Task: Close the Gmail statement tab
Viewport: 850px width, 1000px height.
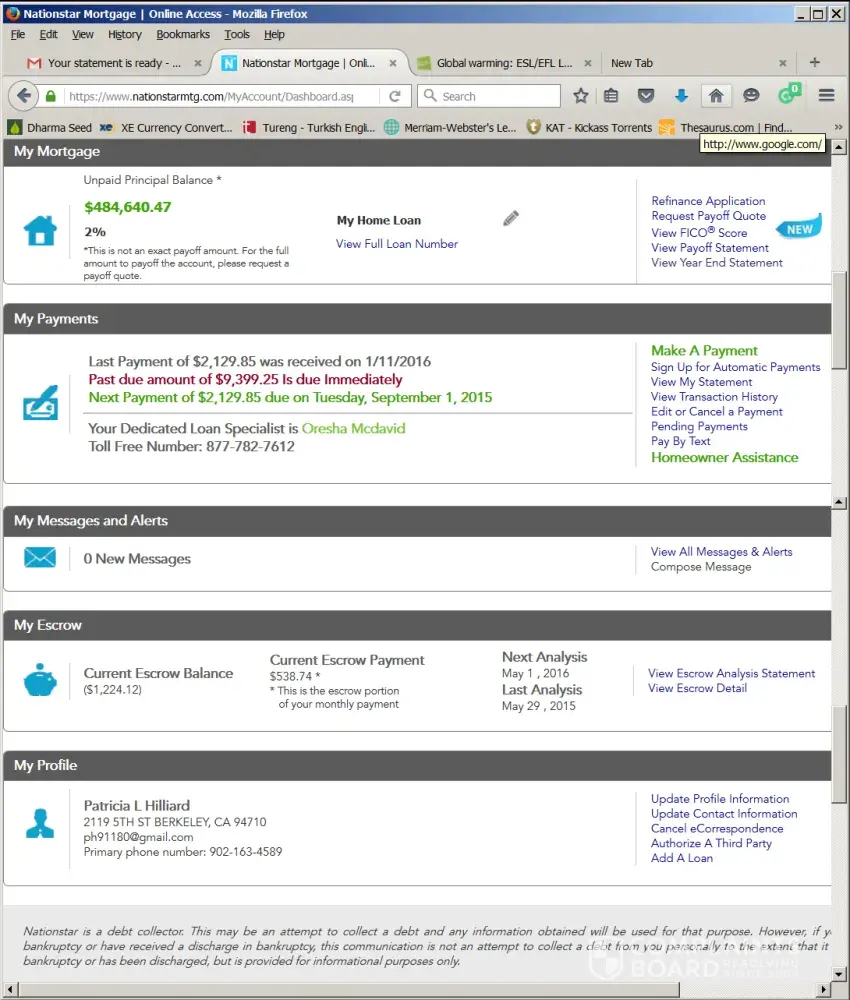Action: pos(198,63)
